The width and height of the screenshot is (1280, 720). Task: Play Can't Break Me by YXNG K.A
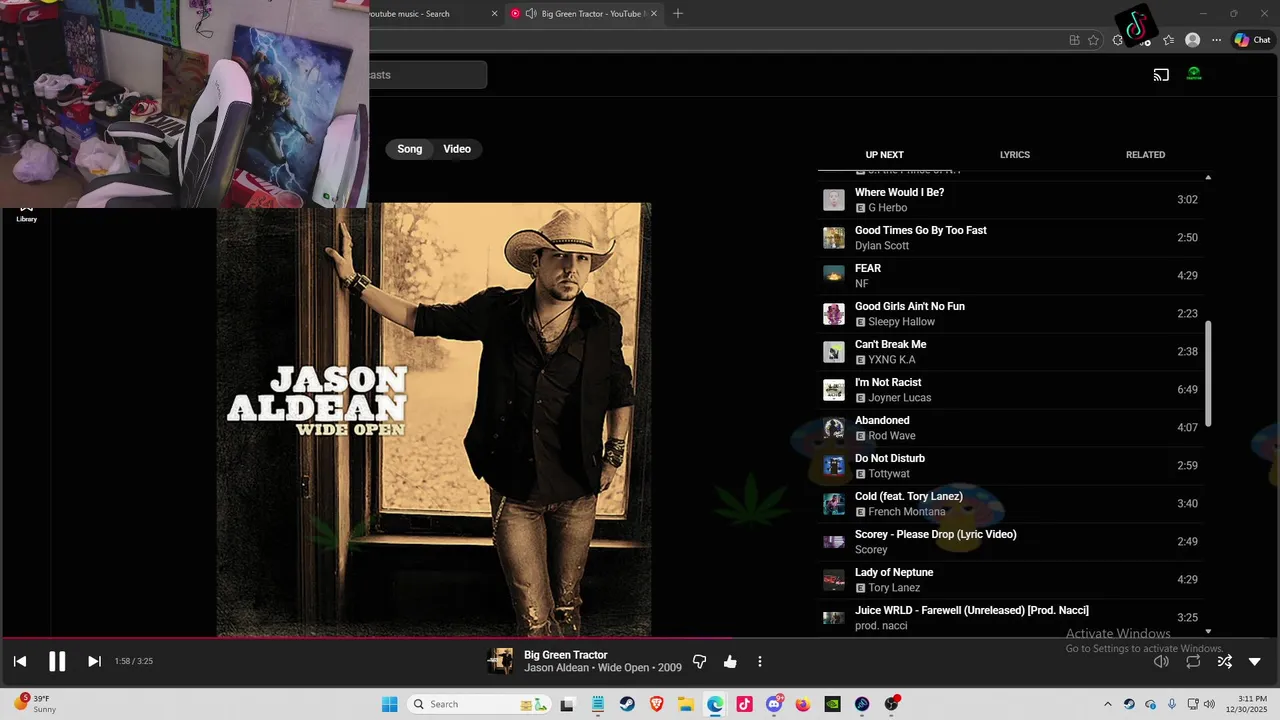coord(1011,352)
